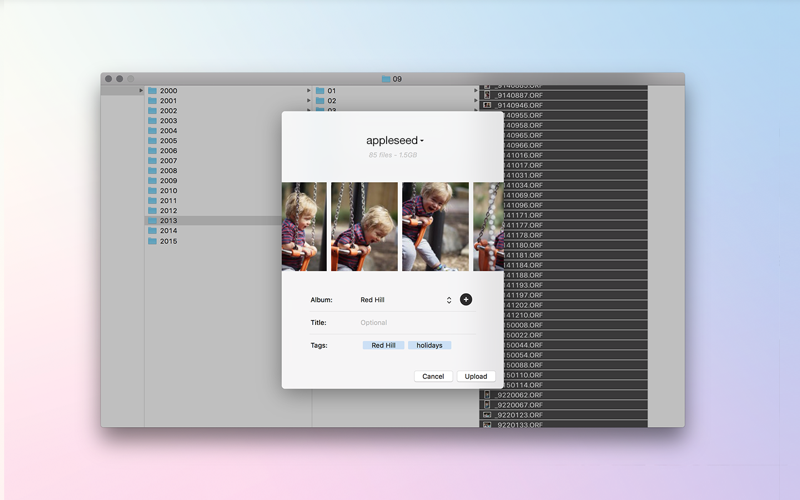This screenshot has height=500, width=800.
Task: Click the 2015 folder icon
Action: pos(152,241)
